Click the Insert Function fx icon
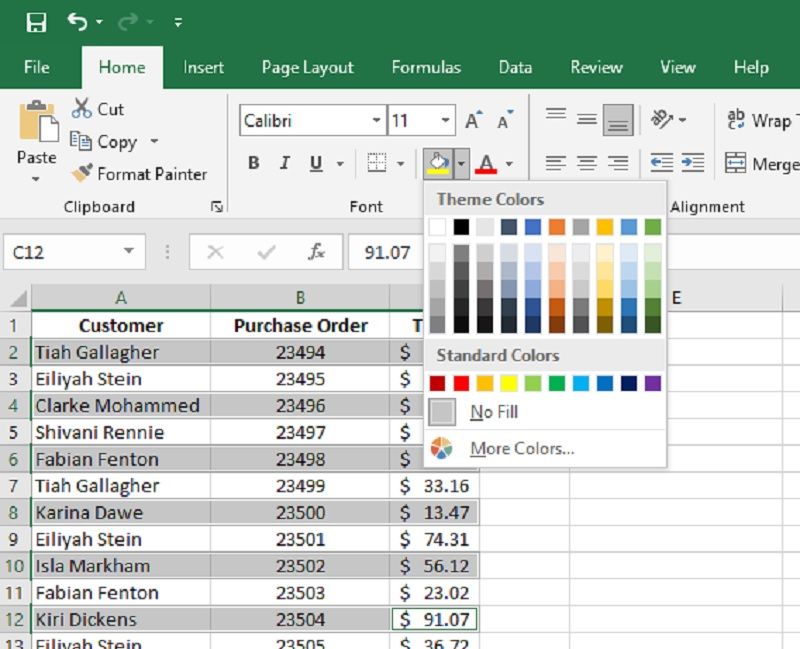This screenshot has width=800, height=649. [x=317, y=252]
